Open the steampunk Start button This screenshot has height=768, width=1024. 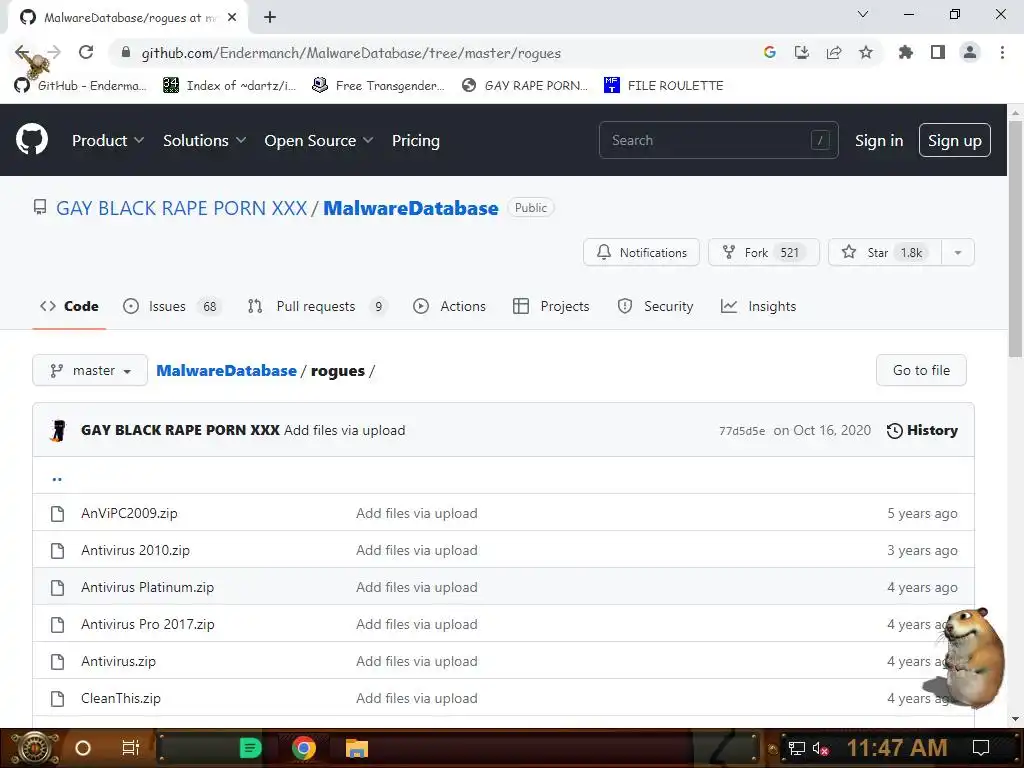coord(35,748)
